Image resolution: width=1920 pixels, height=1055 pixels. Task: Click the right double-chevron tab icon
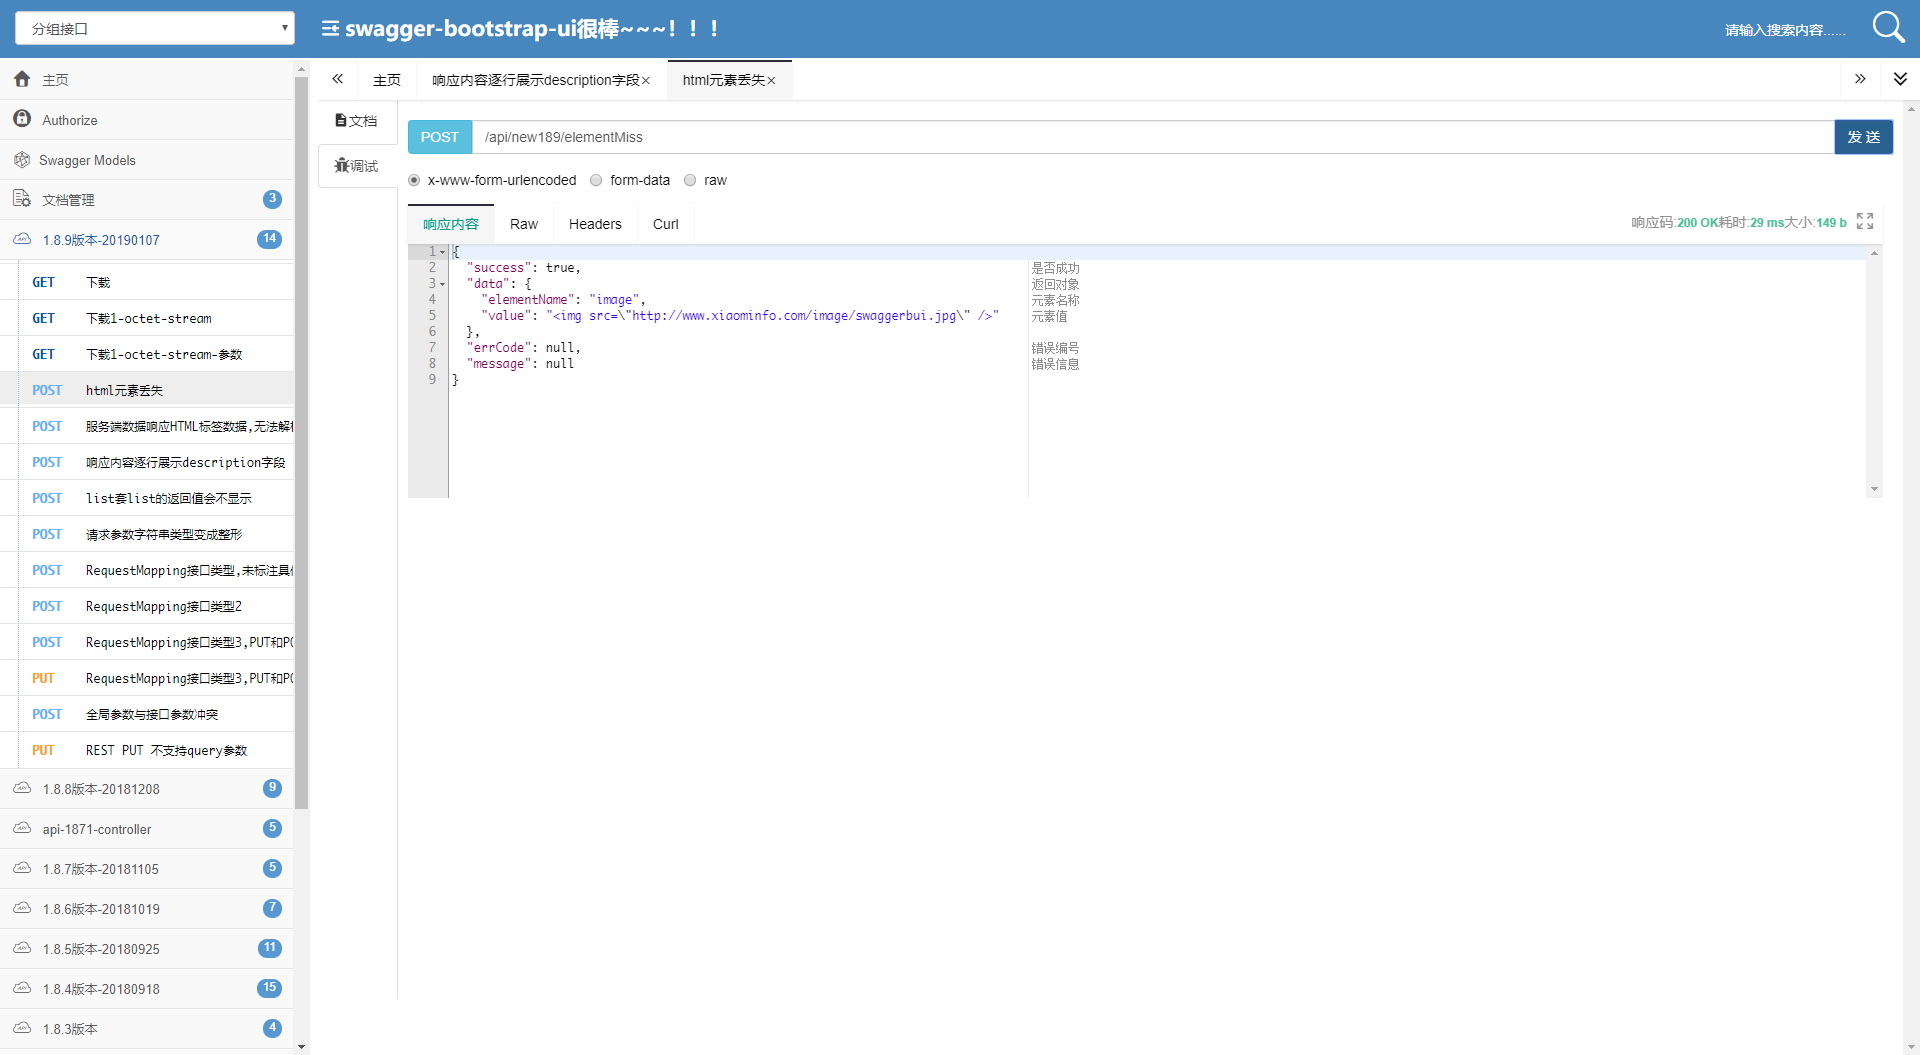coord(1860,79)
